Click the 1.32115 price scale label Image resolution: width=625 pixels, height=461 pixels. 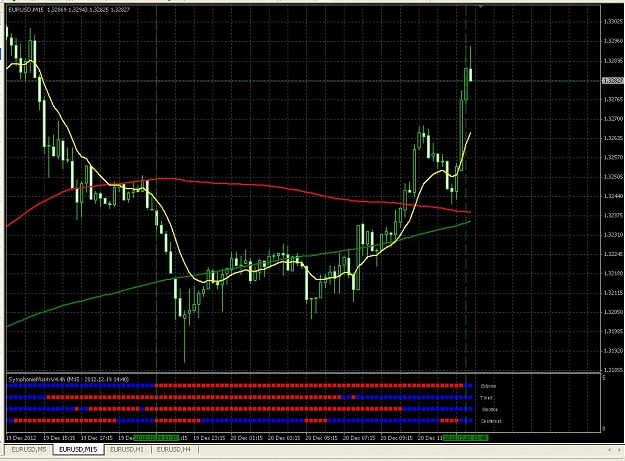613,293
